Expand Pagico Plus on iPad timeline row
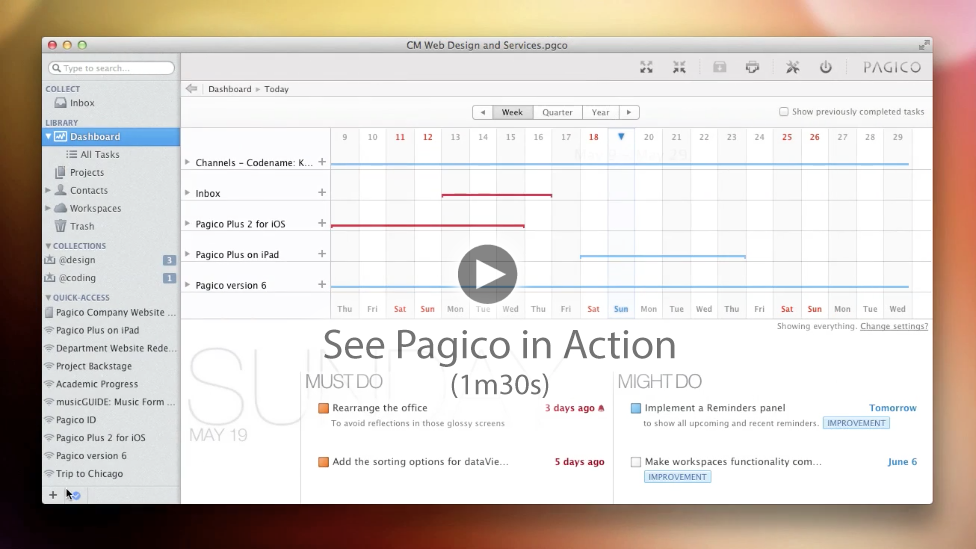Image resolution: width=976 pixels, height=549 pixels. [187, 253]
